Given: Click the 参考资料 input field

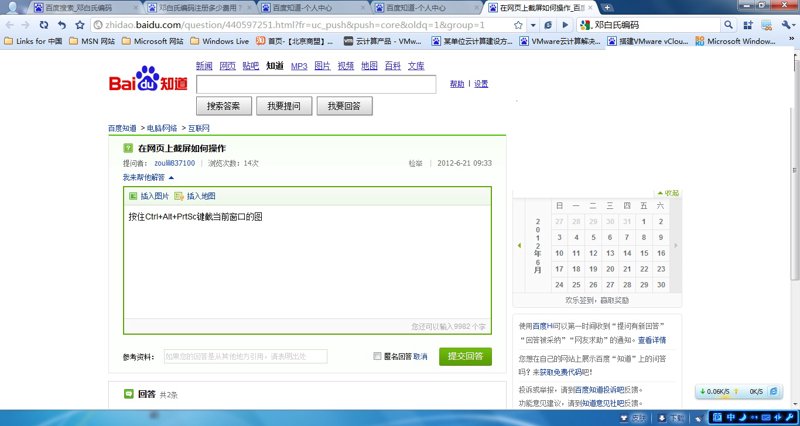Looking at the screenshot, I should 245,357.
